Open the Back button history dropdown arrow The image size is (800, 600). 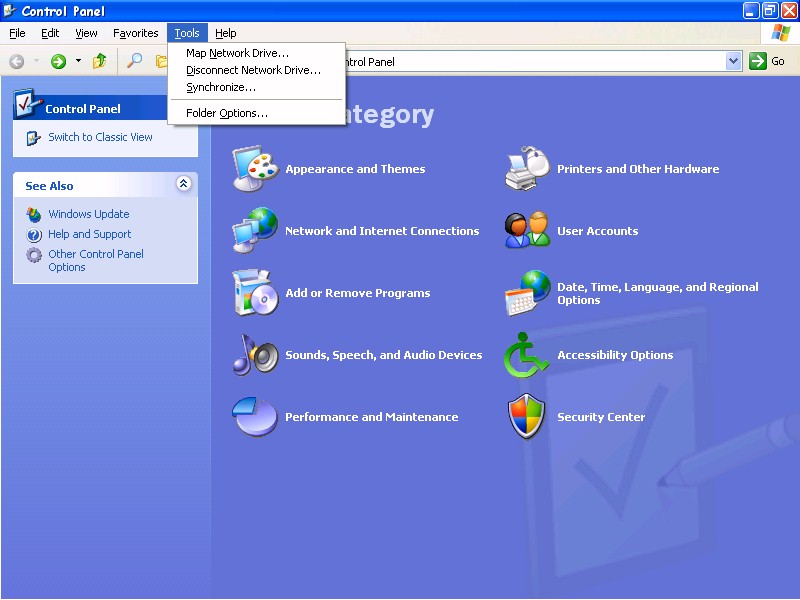(x=37, y=61)
